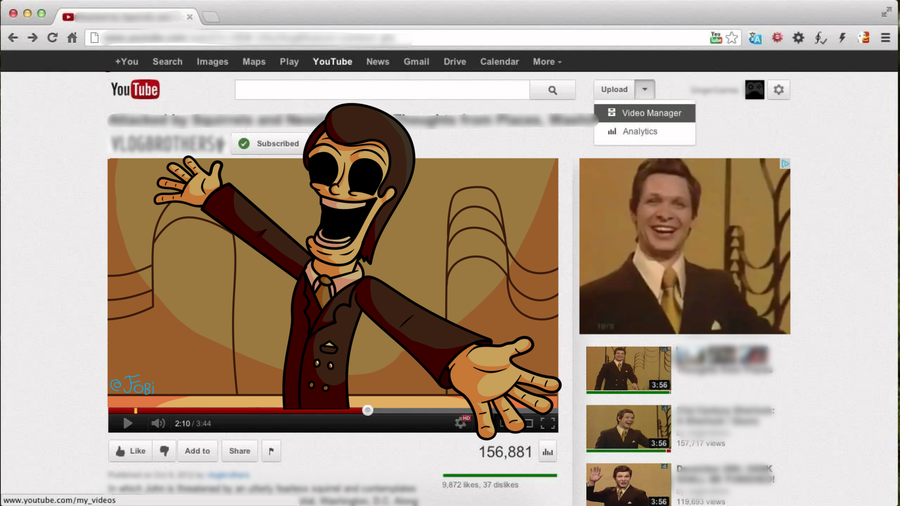
Task: Click YouTube in the Google bar
Action: click(x=332, y=61)
